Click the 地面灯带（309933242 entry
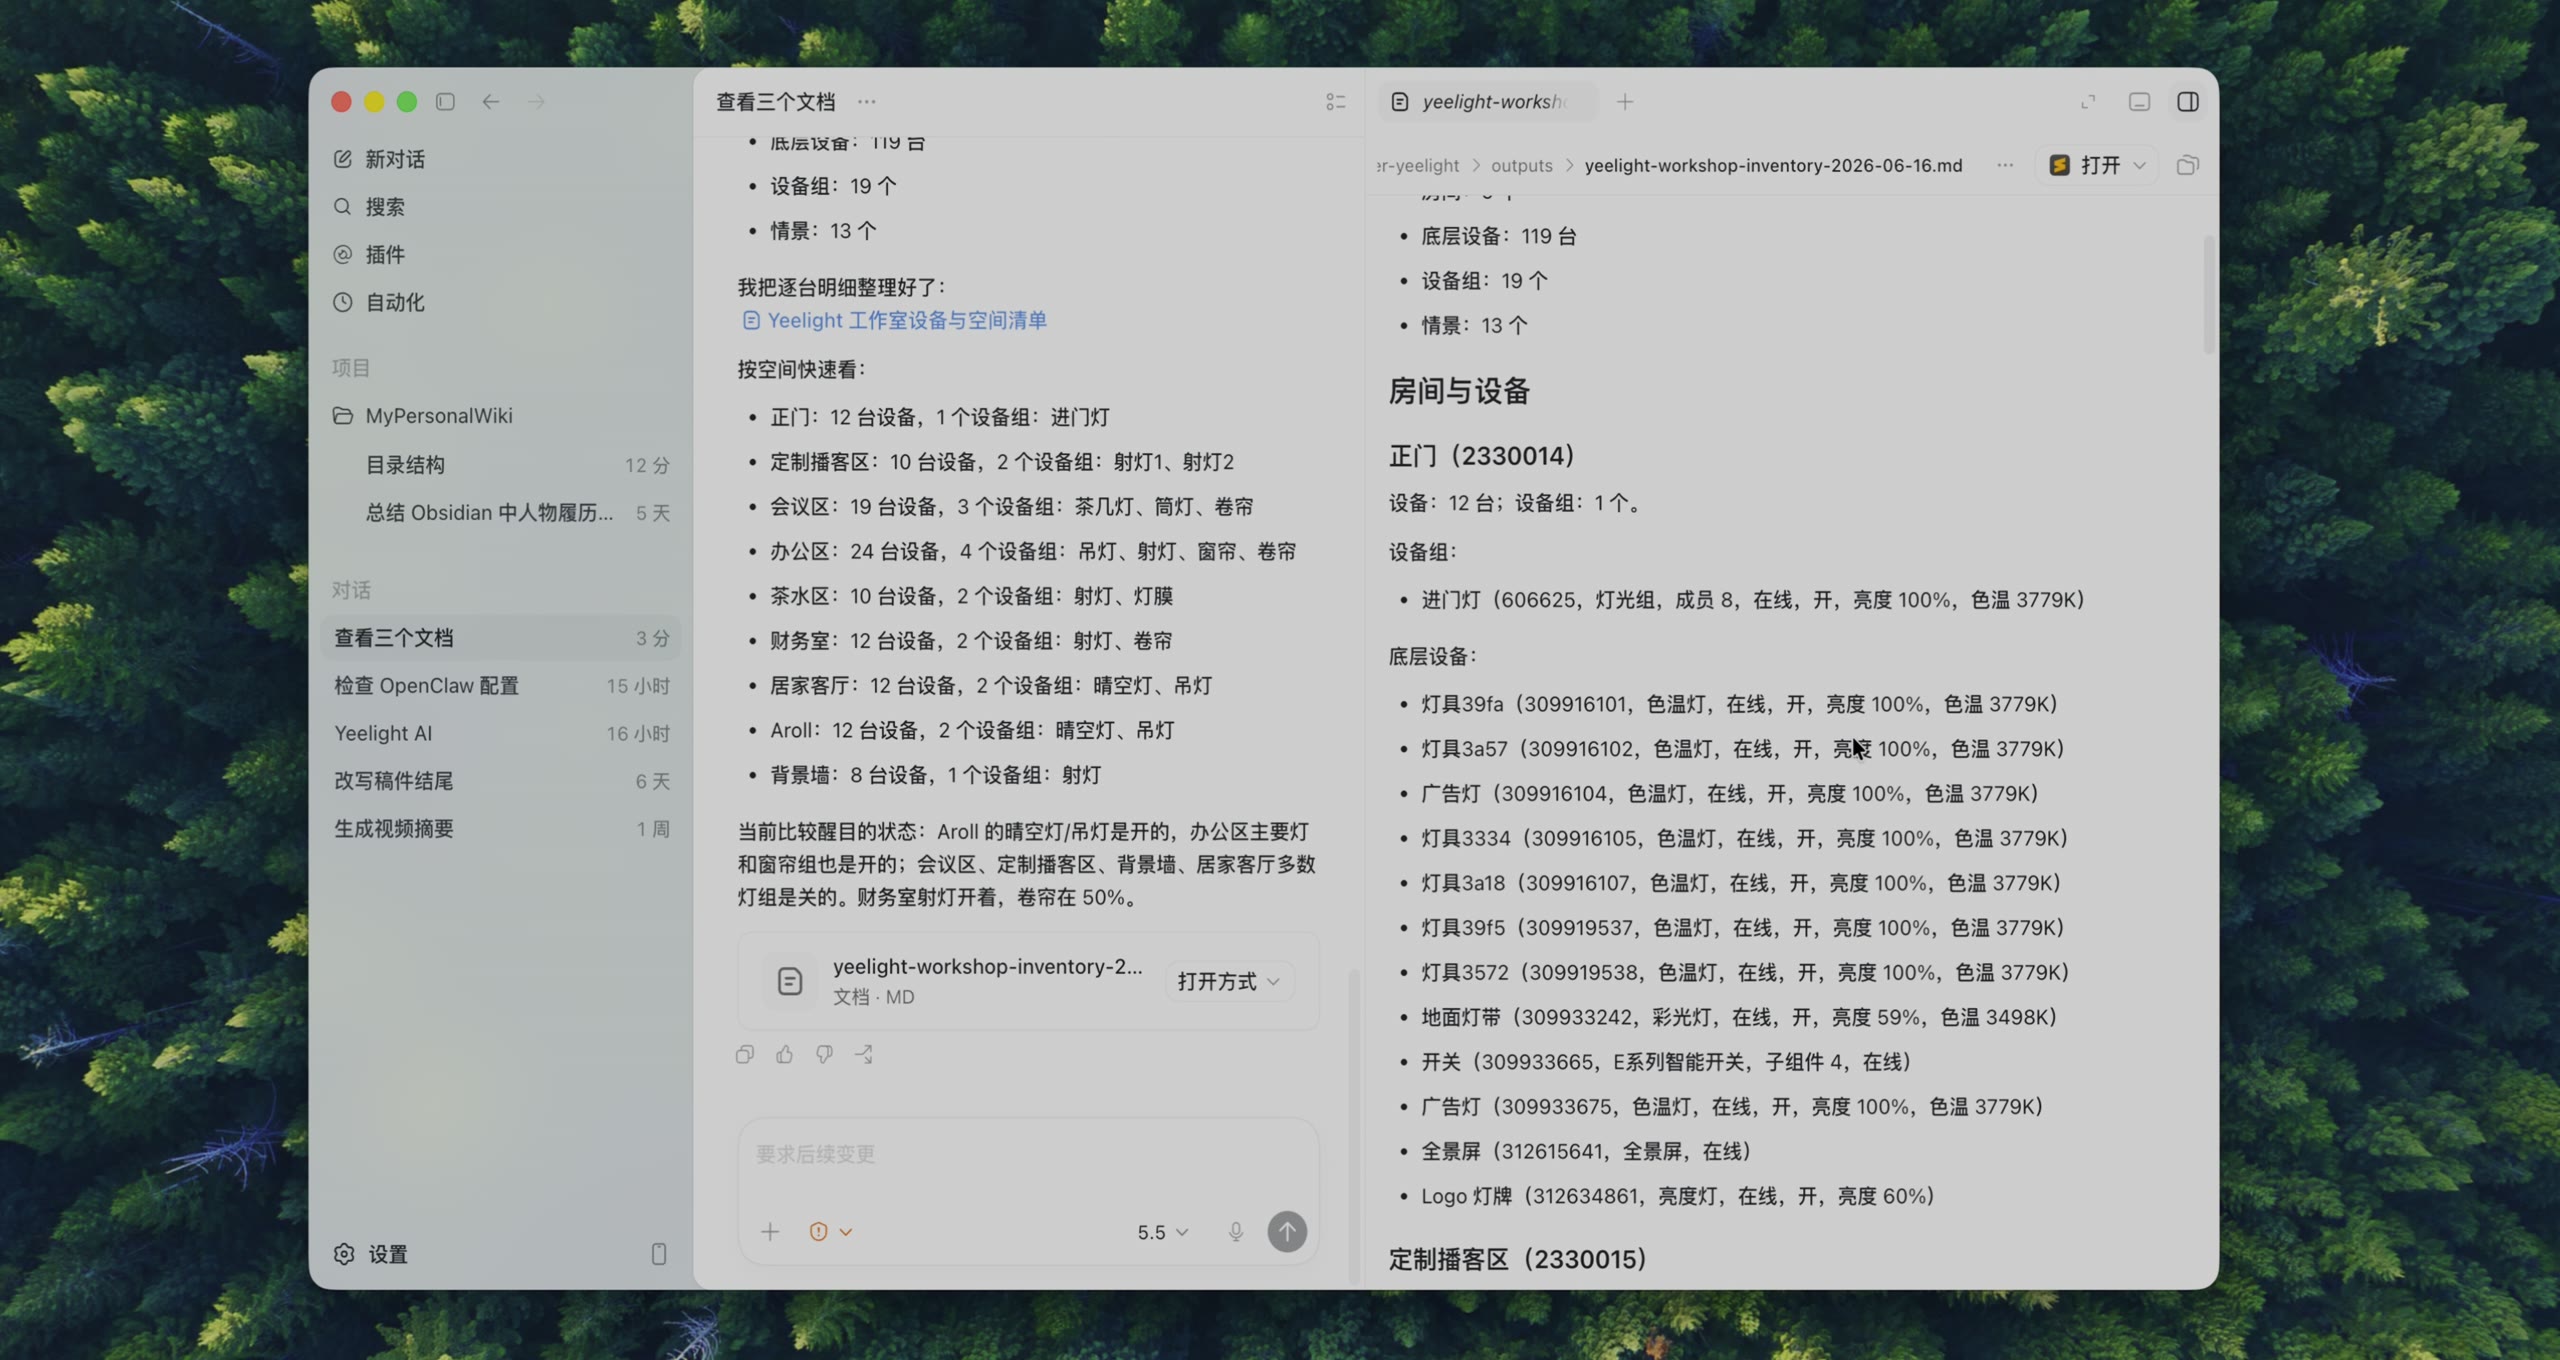The image size is (2560, 1360). pos(1739,1017)
